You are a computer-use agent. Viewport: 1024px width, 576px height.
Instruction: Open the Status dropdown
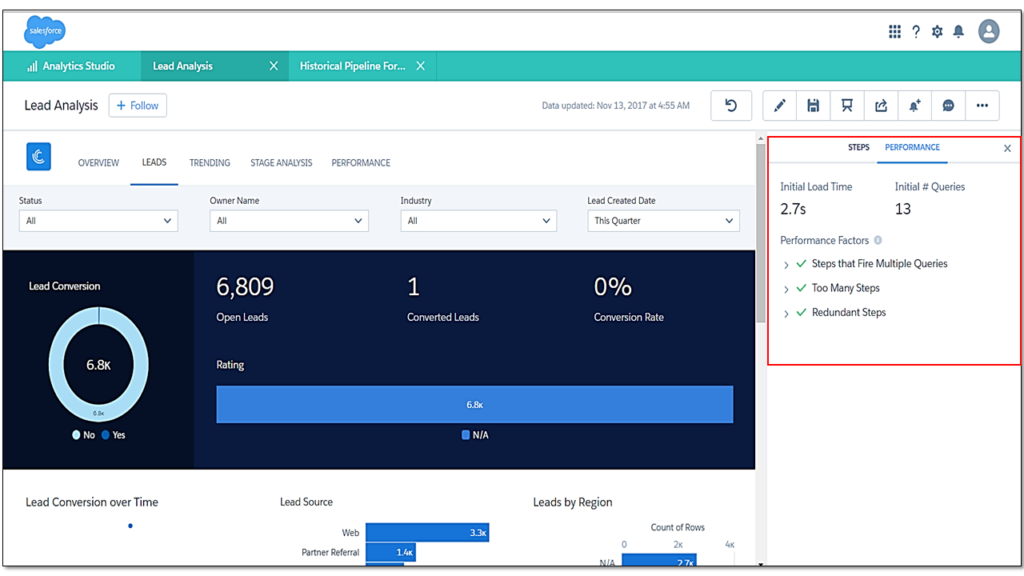tap(98, 221)
